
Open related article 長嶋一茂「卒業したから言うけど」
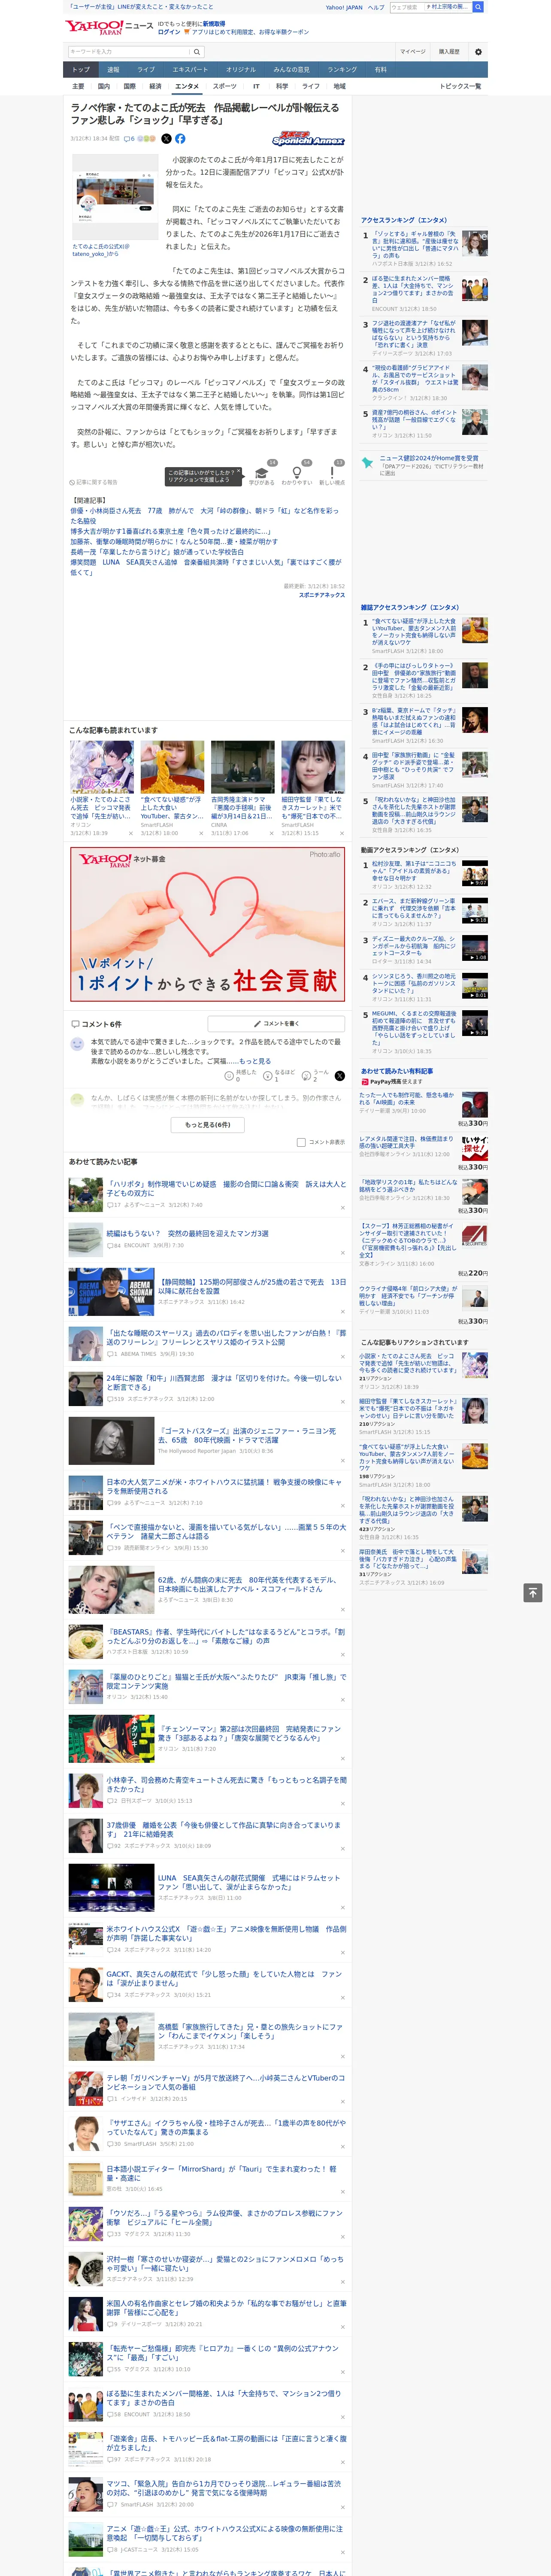tap(157, 552)
